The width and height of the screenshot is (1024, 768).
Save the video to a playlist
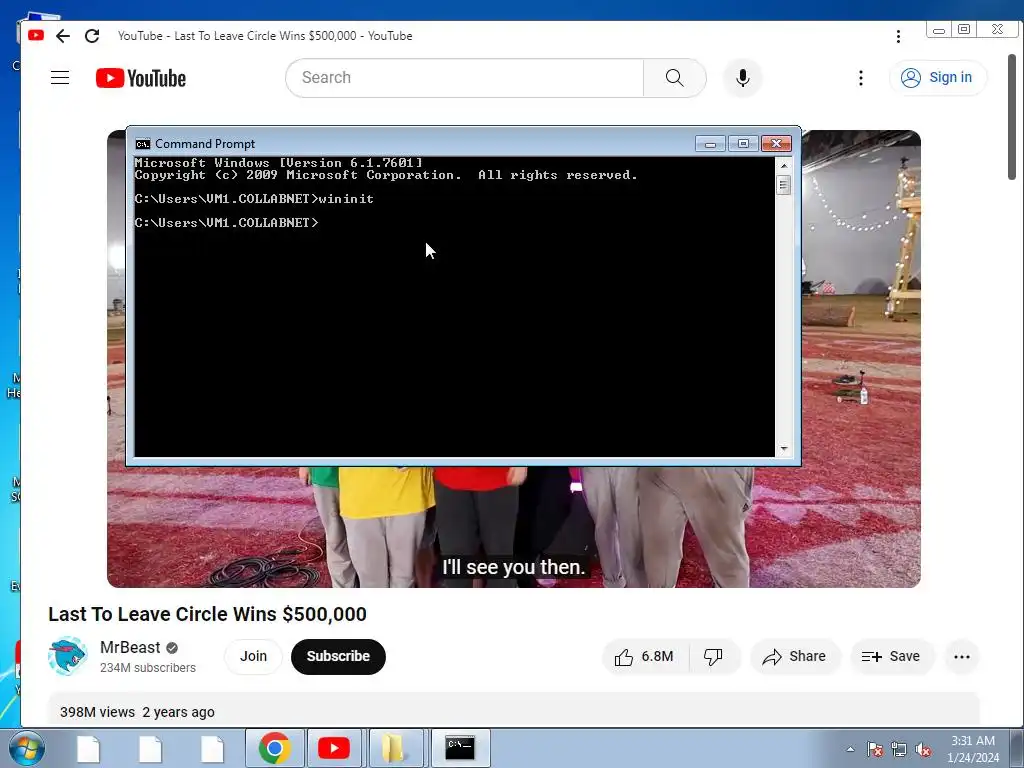click(891, 656)
